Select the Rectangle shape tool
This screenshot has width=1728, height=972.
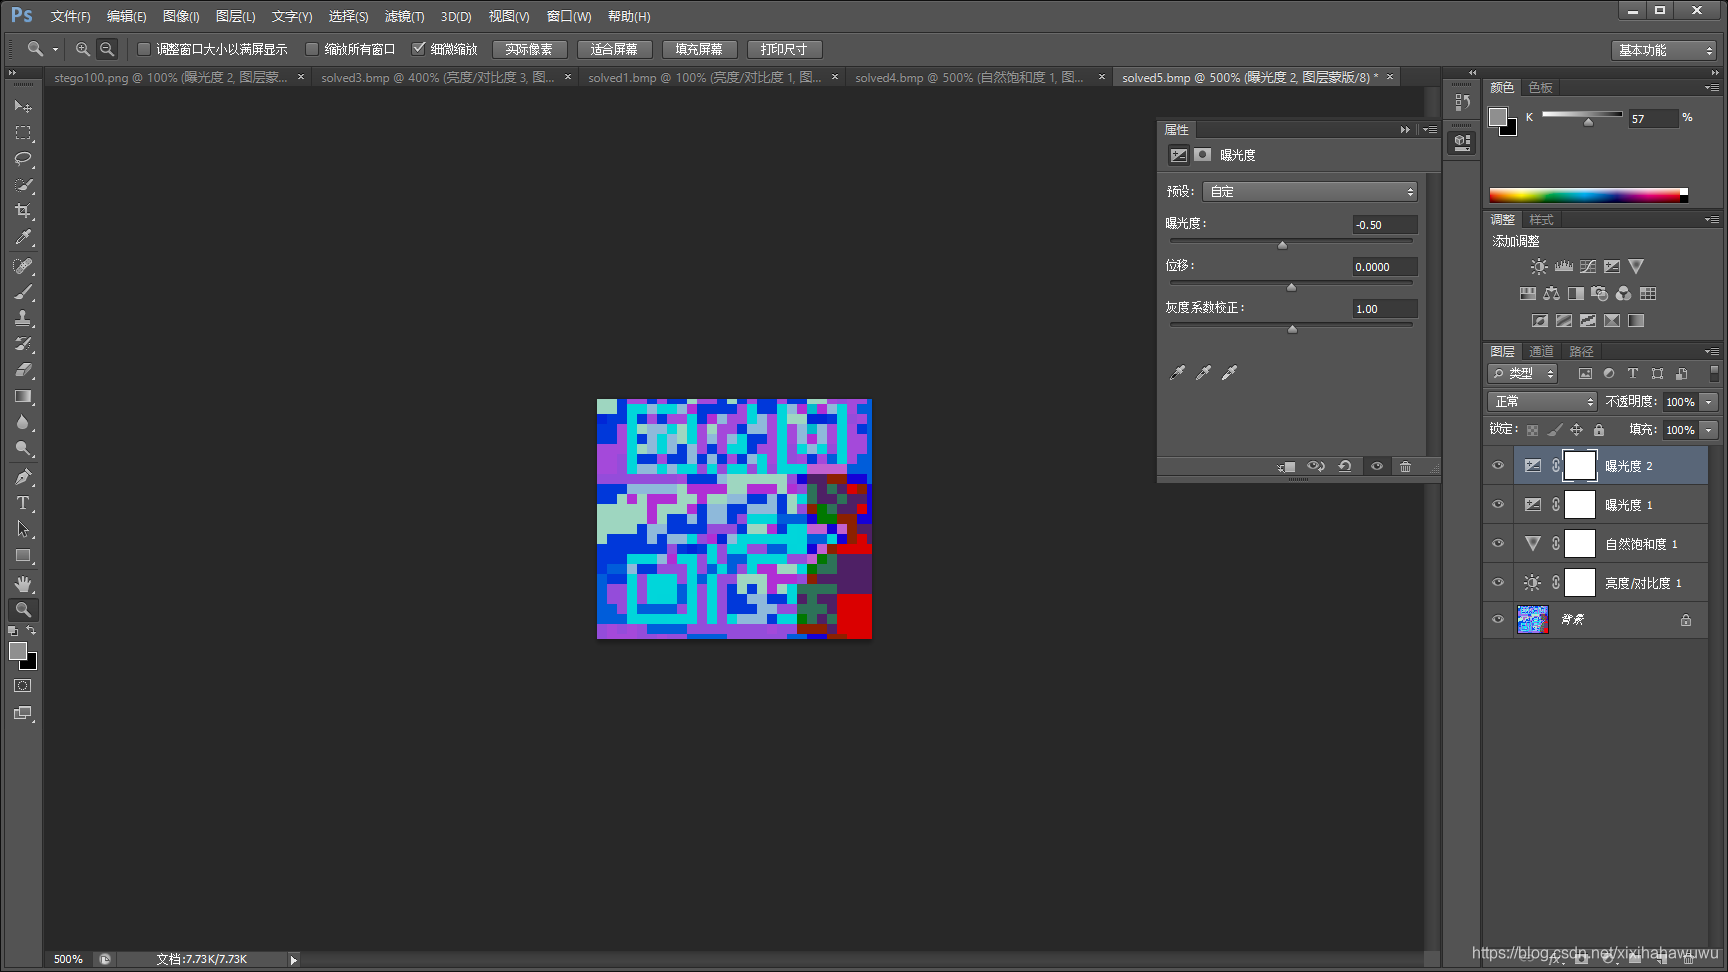pos(23,555)
